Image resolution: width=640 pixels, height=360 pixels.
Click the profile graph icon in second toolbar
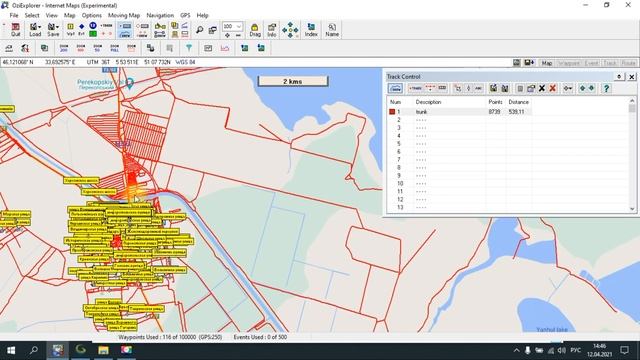[x=225, y=48]
